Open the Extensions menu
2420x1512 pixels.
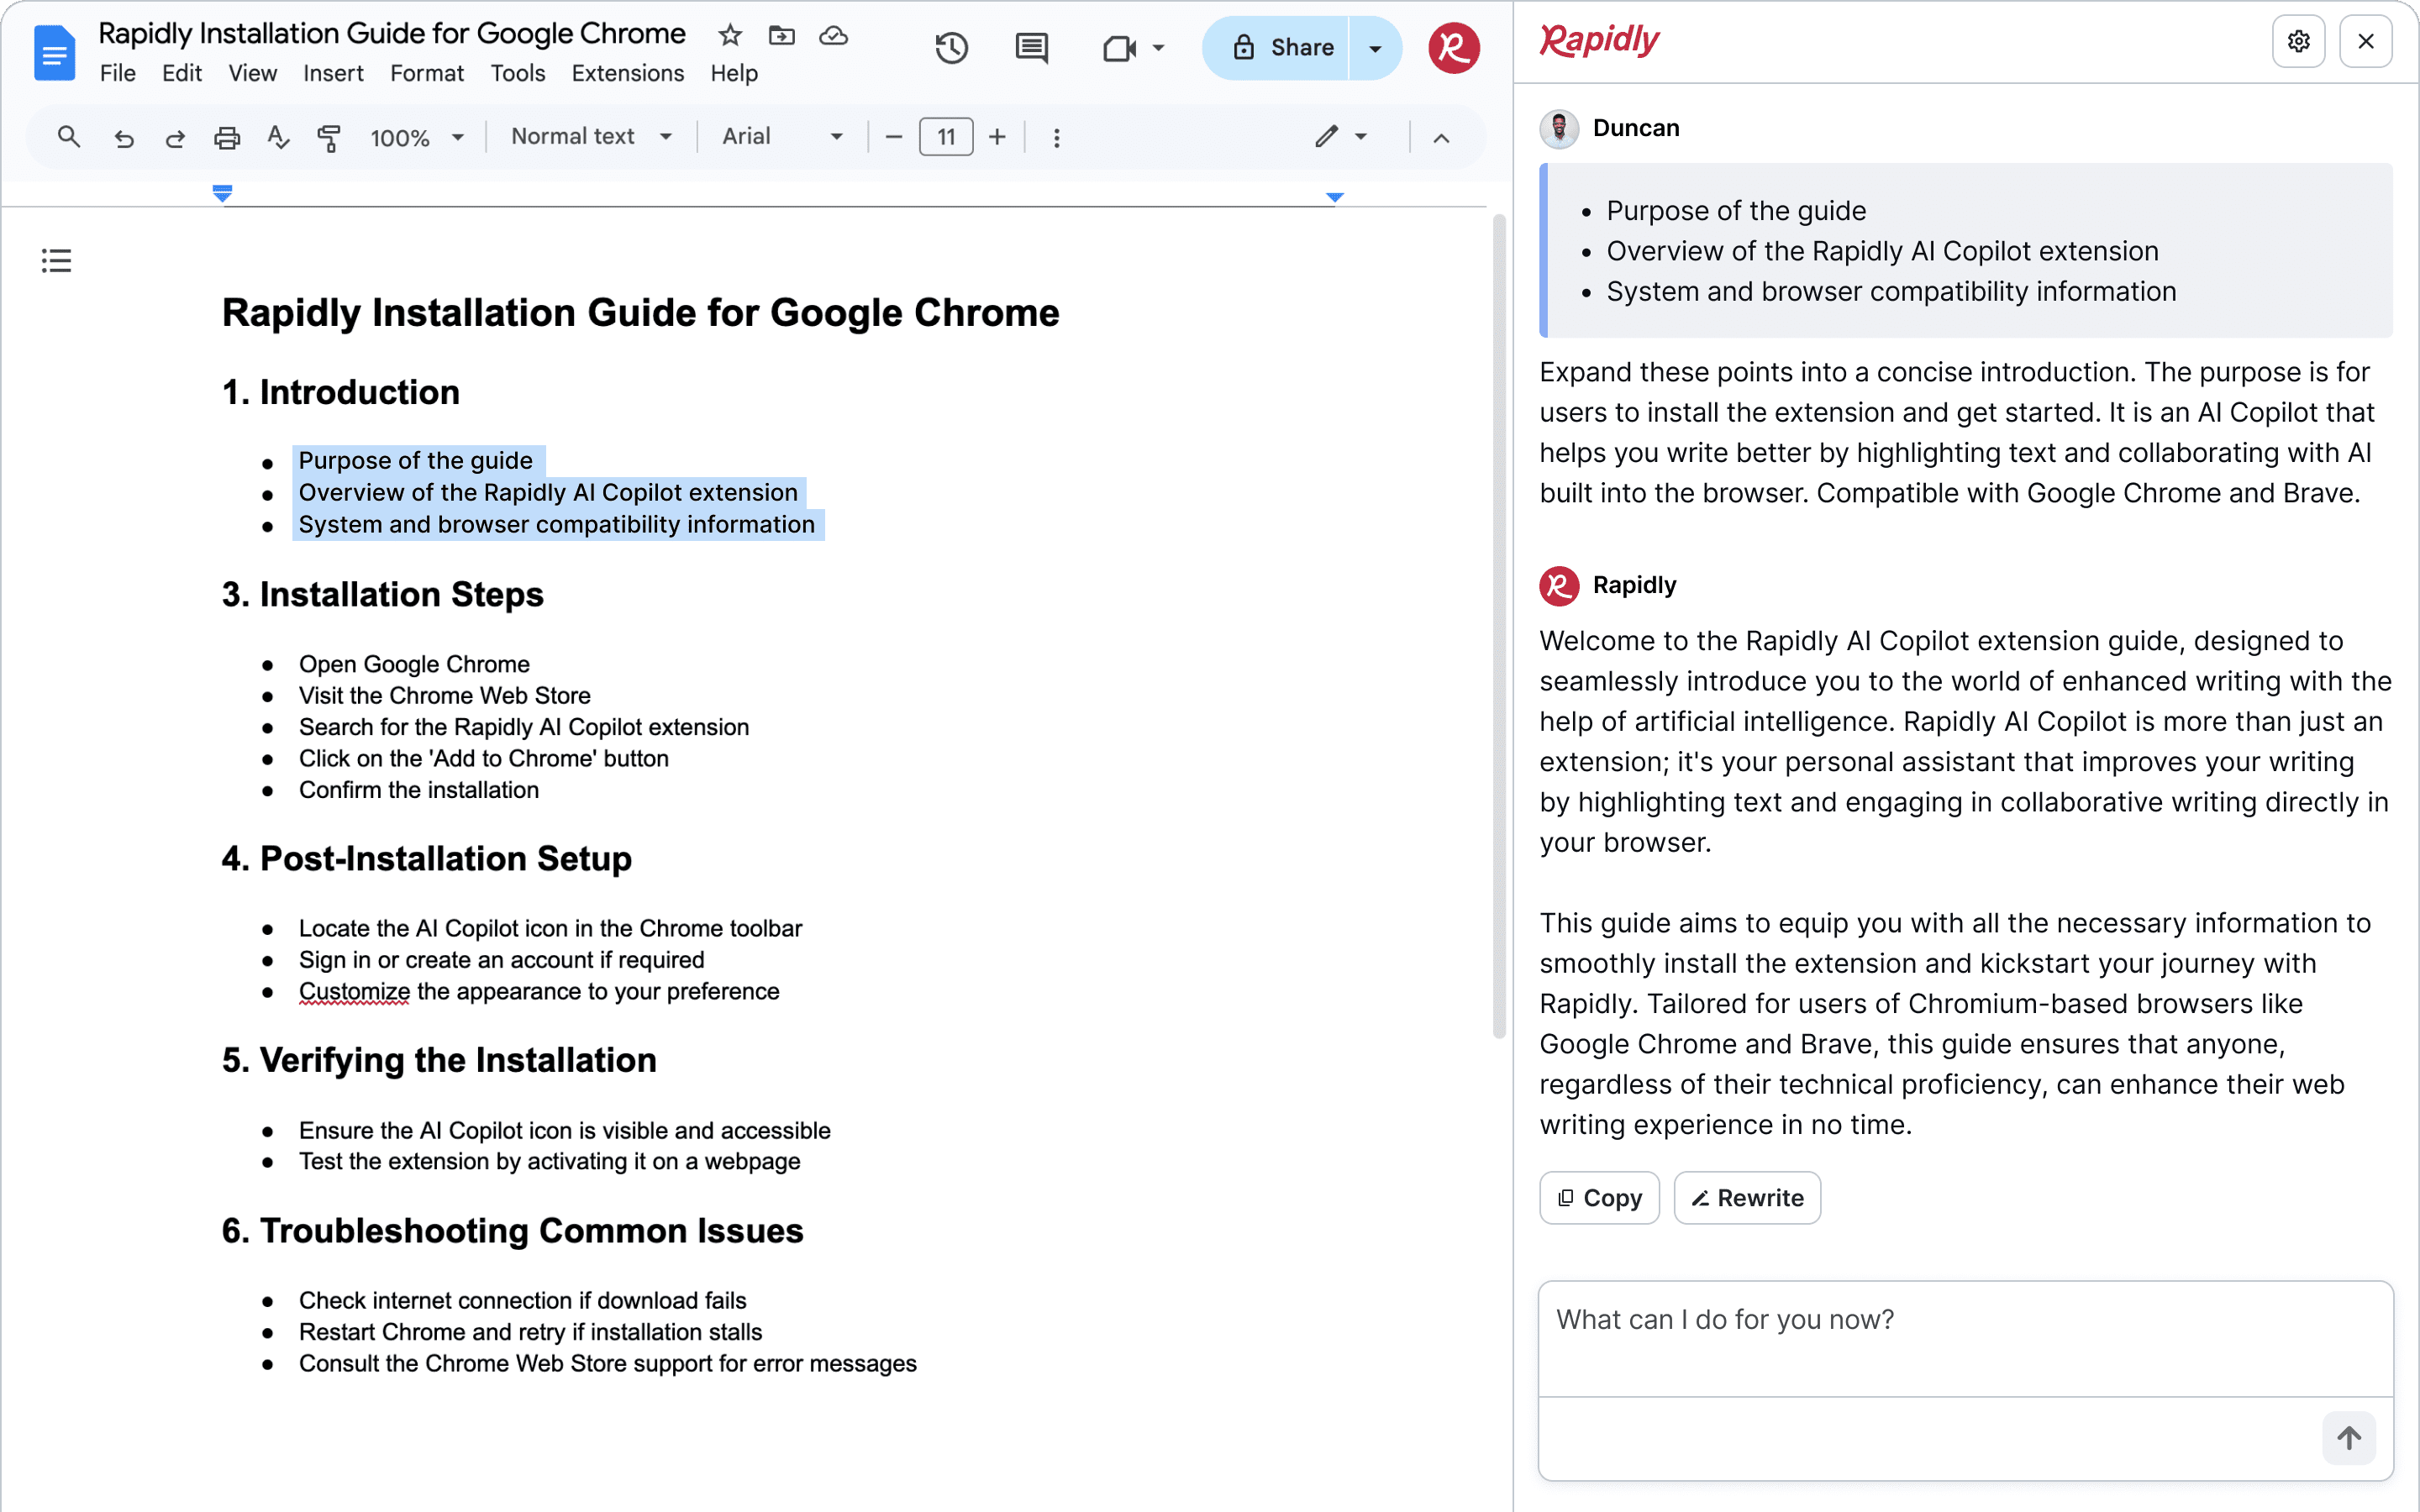627,73
